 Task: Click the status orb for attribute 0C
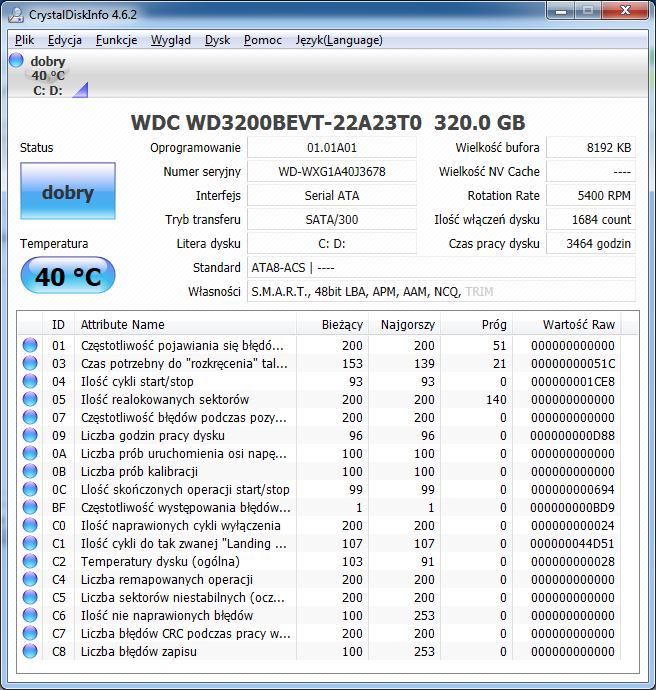(30, 489)
